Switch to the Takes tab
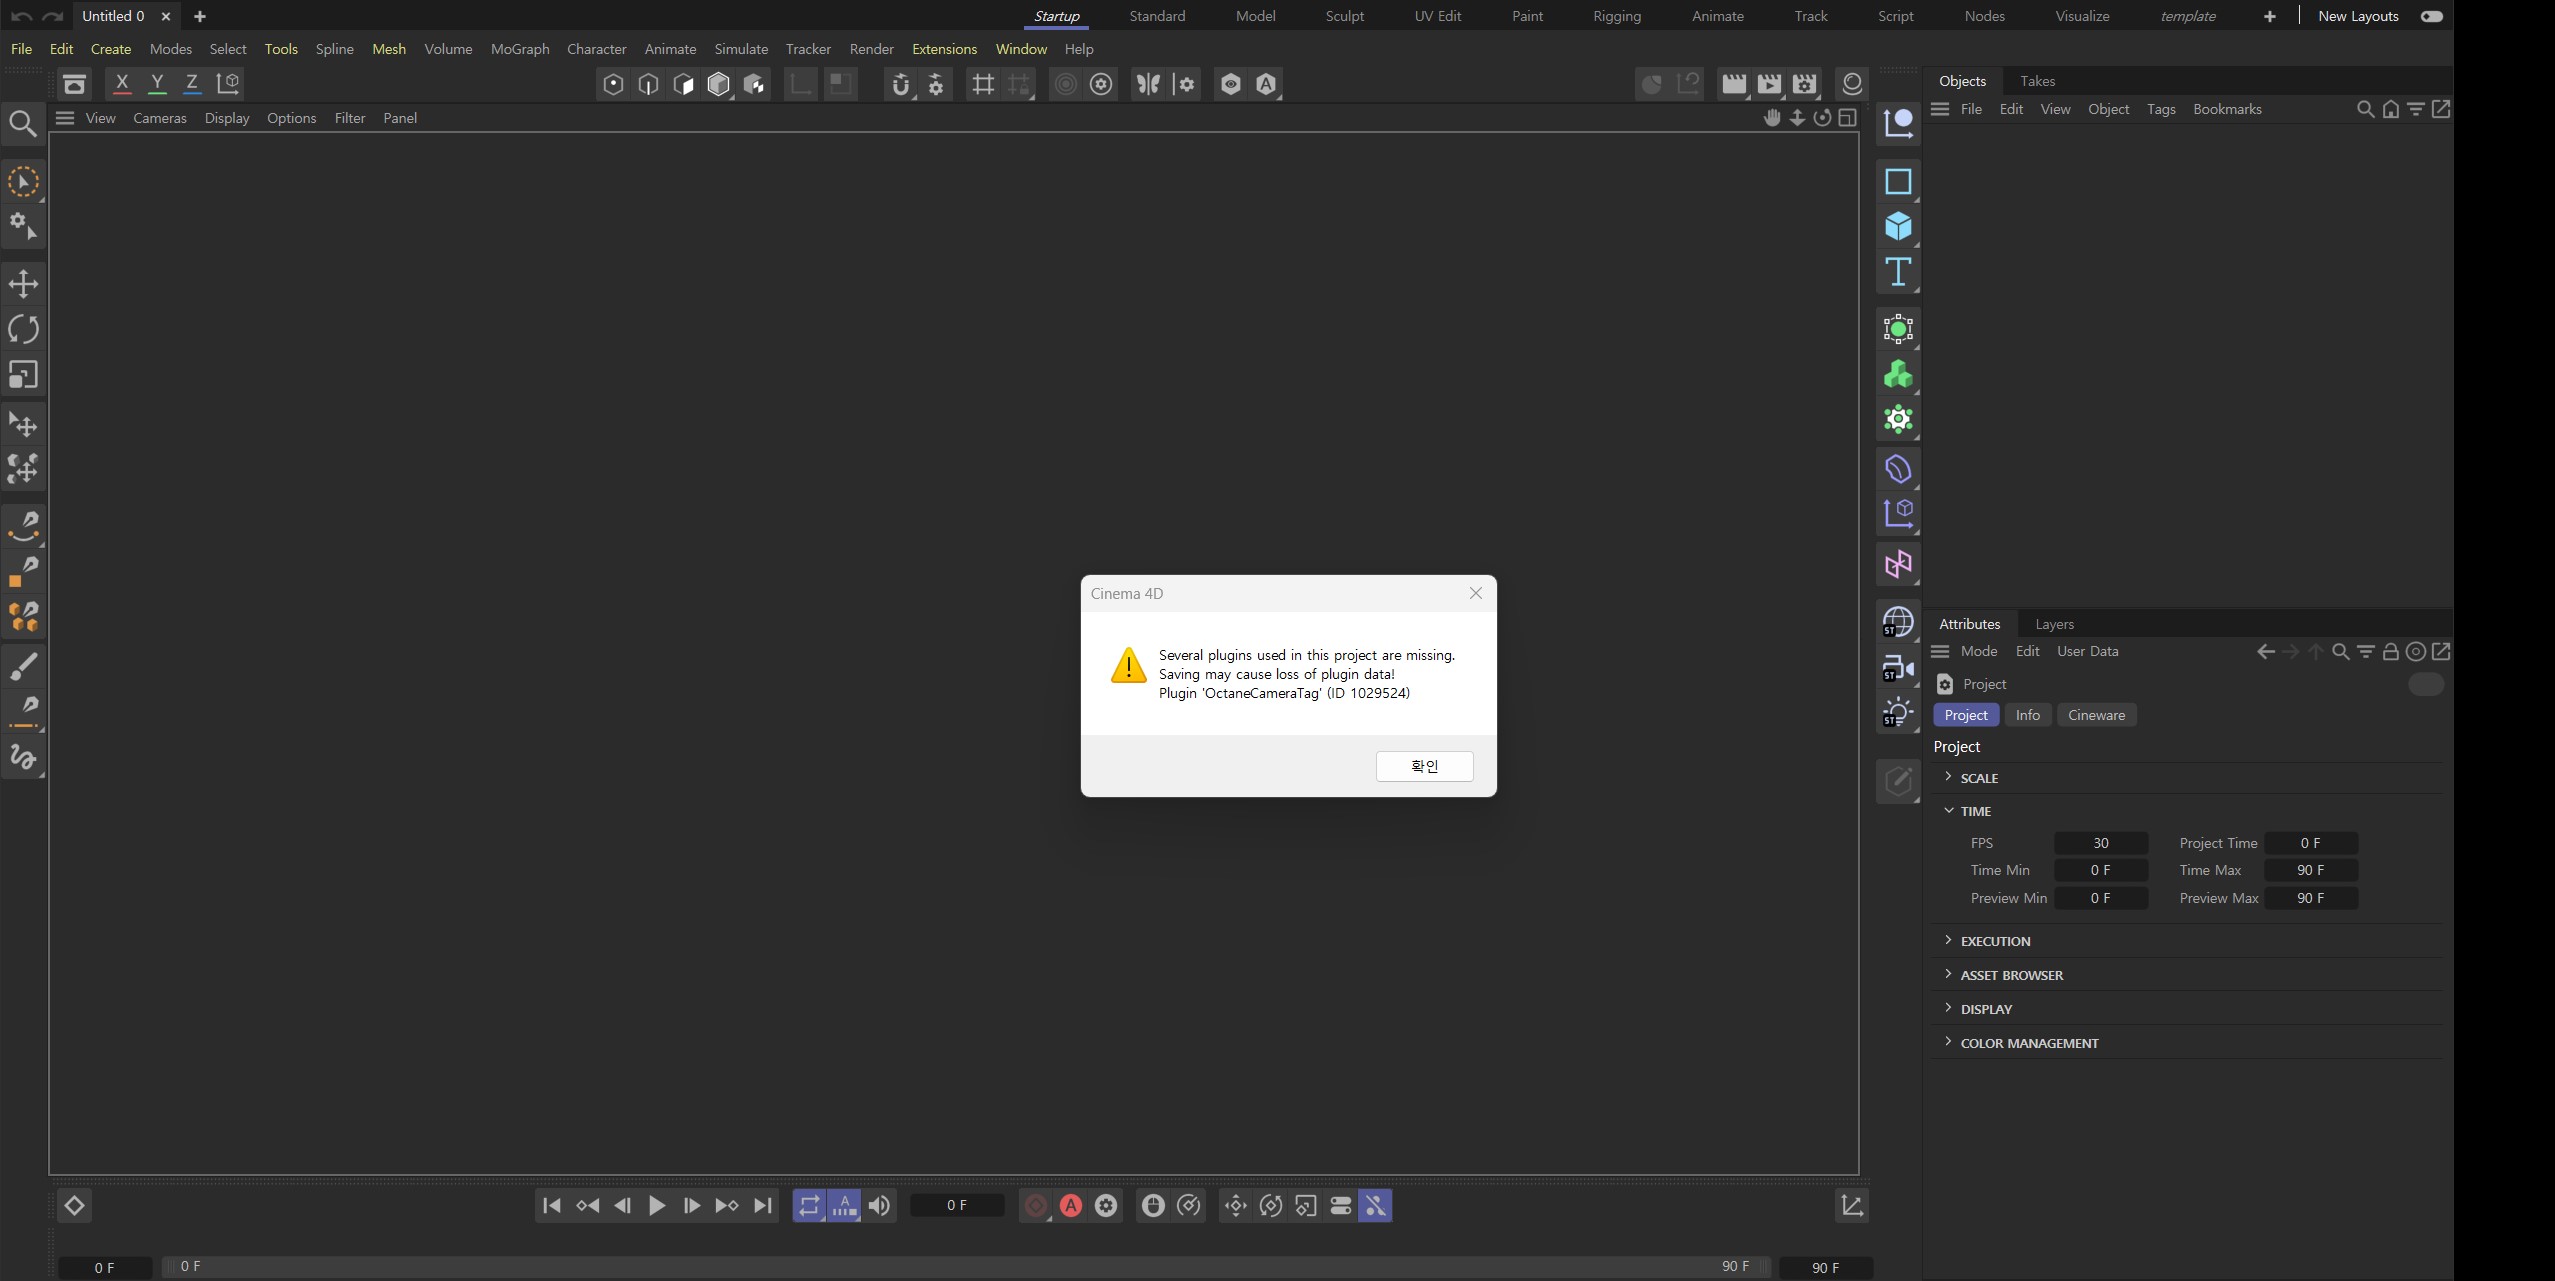The height and width of the screenshot is (1281, 2555). pos(2037,81)
